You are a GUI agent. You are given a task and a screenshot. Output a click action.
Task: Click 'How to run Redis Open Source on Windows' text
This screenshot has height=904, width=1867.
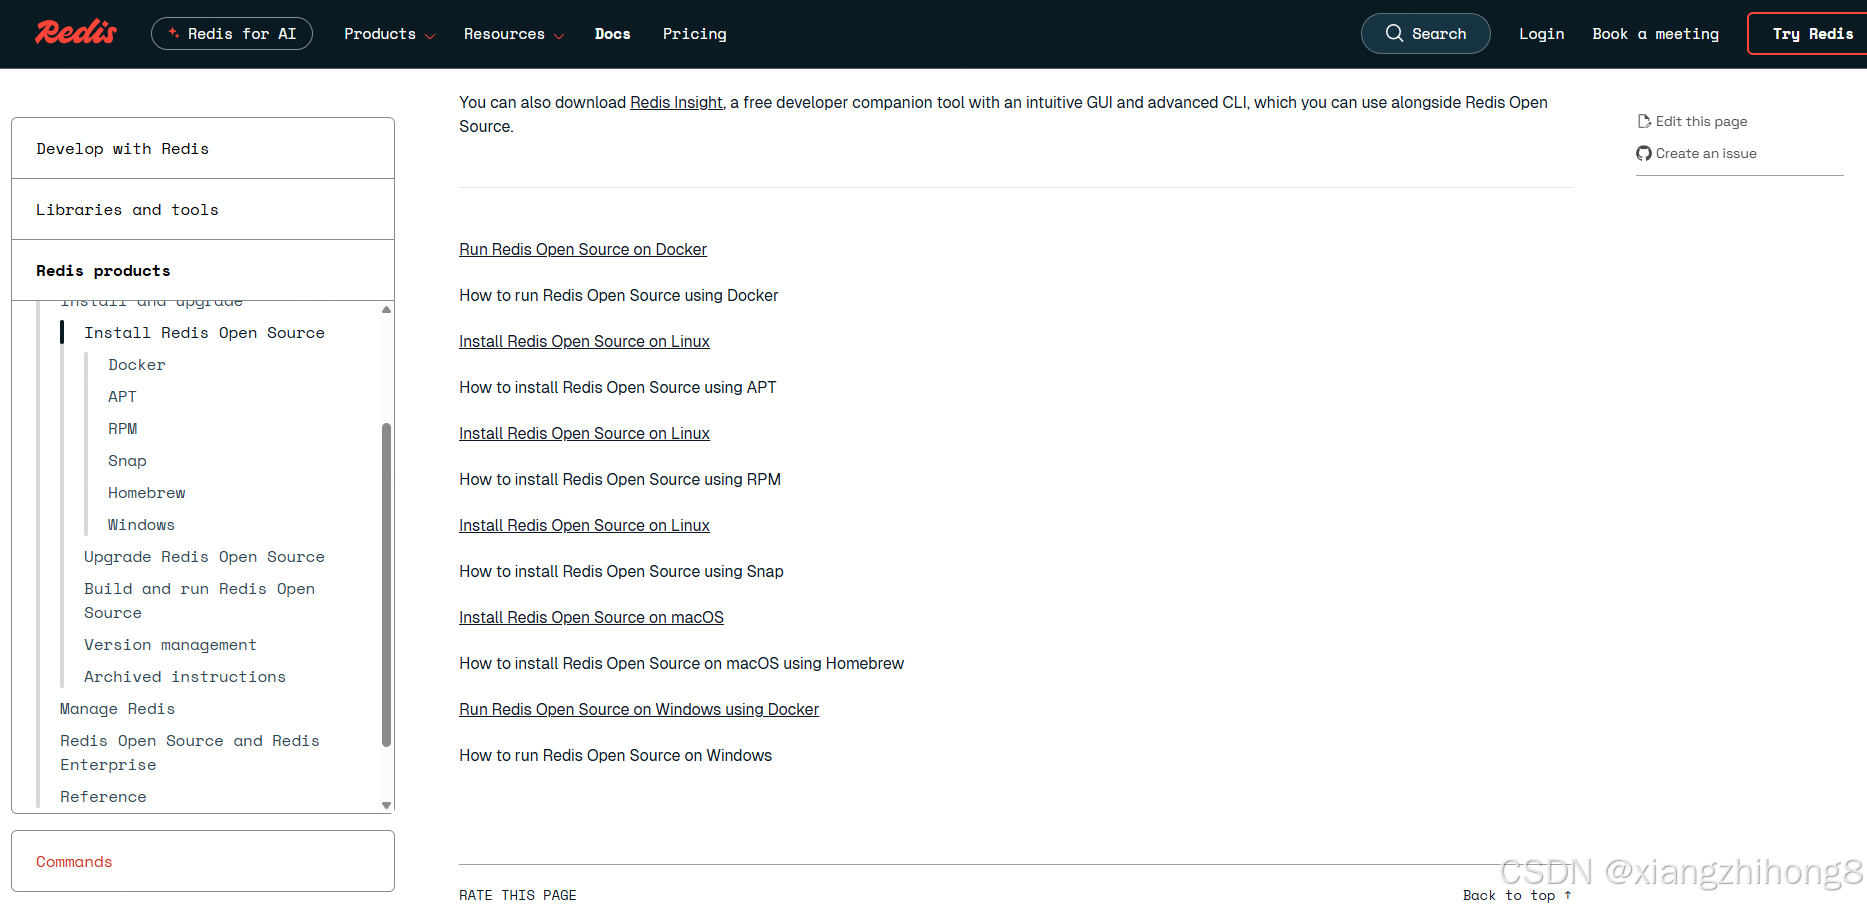(x=615, y=755)
